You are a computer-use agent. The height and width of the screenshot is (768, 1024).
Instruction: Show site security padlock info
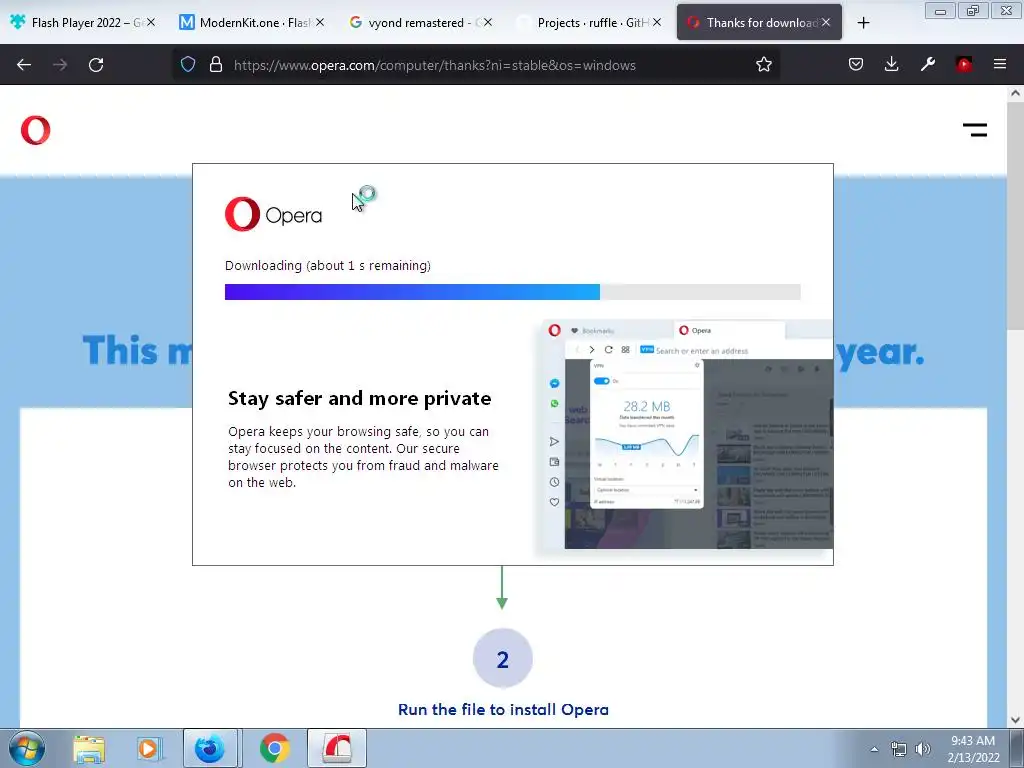point(216,65)
